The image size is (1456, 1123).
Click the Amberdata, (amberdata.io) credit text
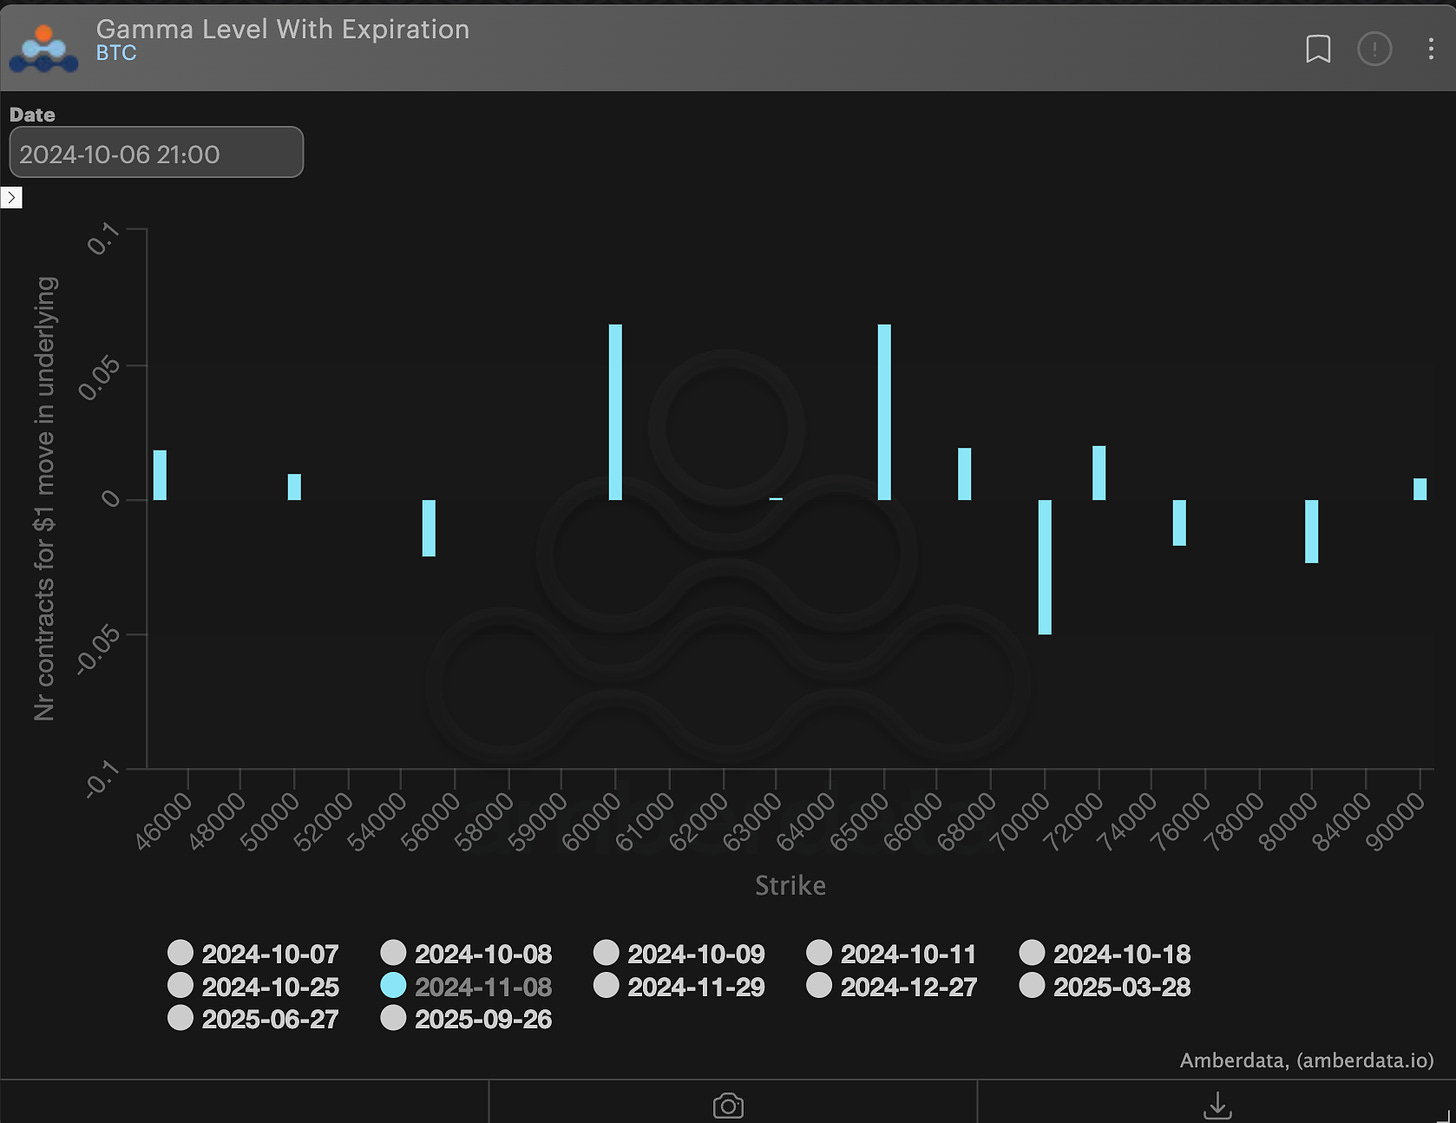click(1307, 1060)
